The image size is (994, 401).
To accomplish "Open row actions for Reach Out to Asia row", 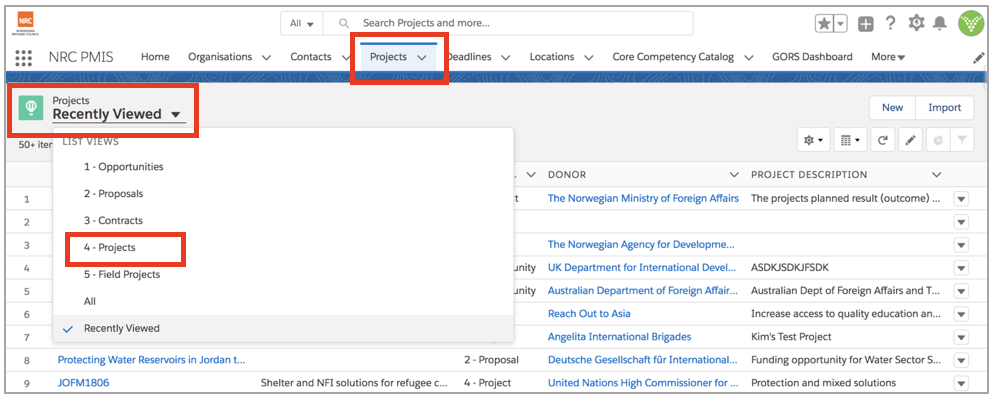I will (961, 314).
